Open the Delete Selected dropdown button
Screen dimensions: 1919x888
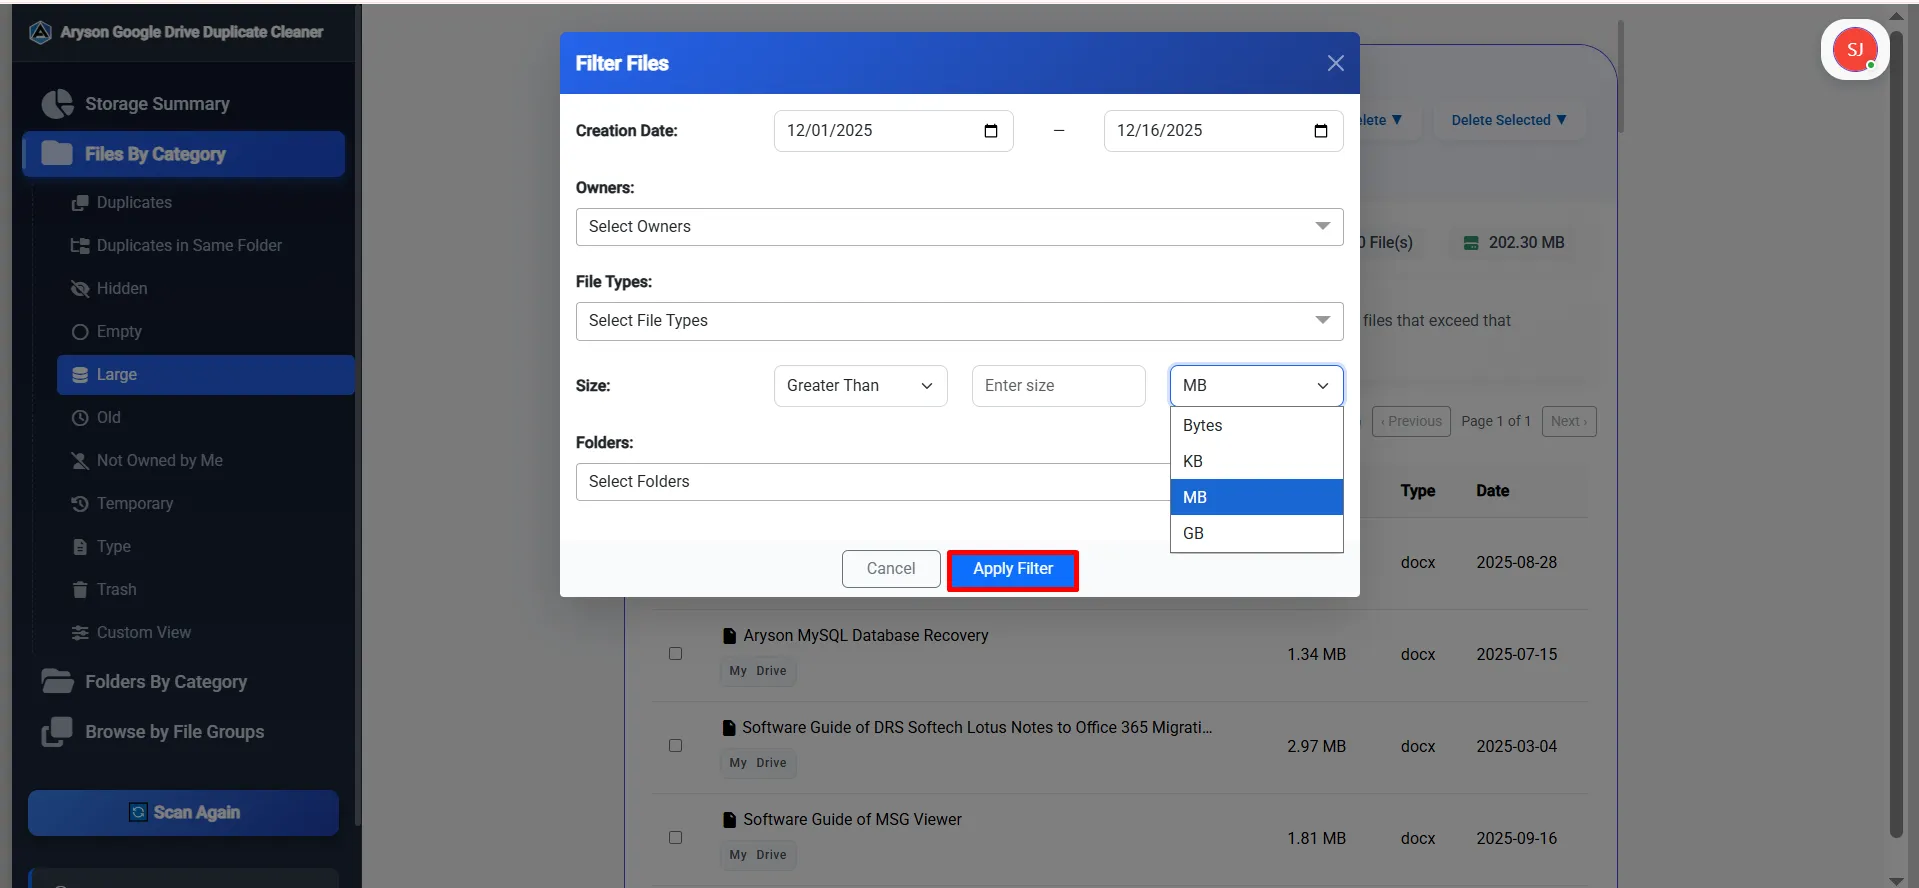(x=1508, y=120)
